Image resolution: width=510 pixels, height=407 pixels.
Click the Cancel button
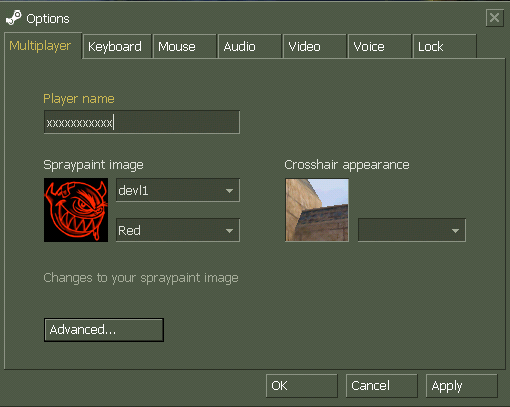[x=382, y=386]
